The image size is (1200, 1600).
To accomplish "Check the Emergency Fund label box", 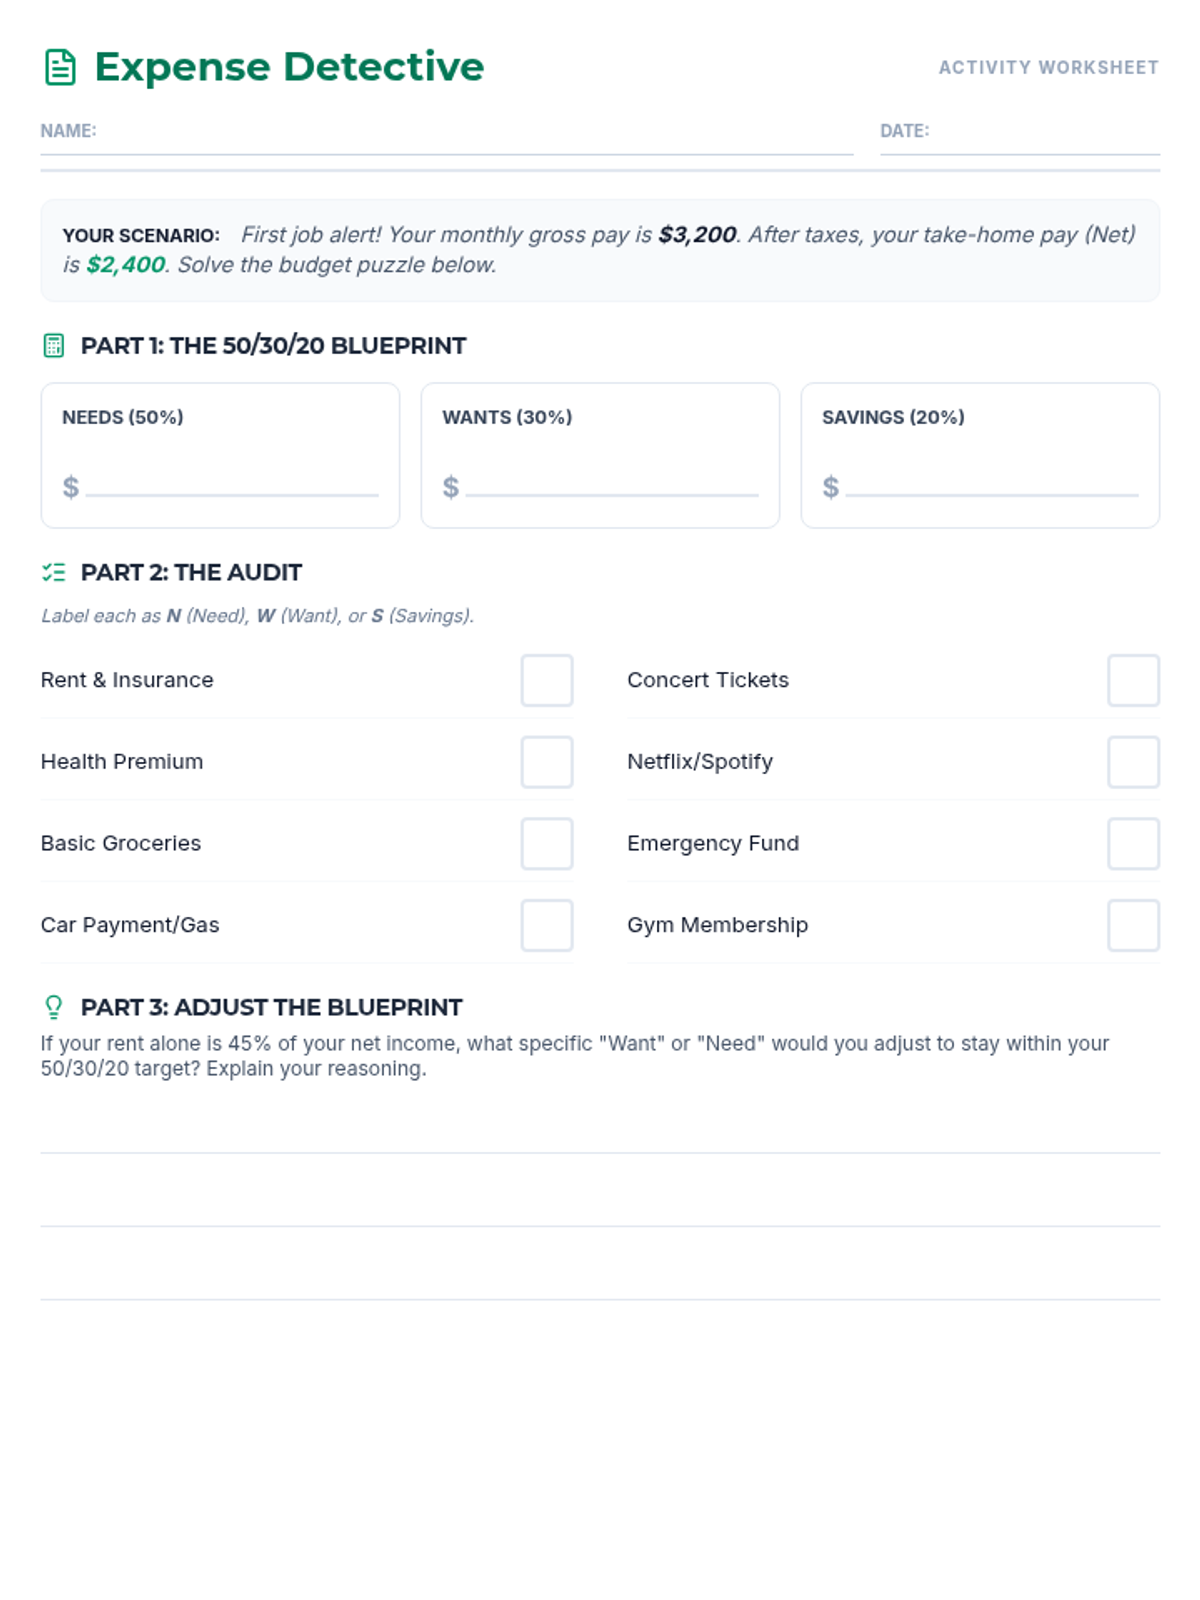I will click(1134, 843).
